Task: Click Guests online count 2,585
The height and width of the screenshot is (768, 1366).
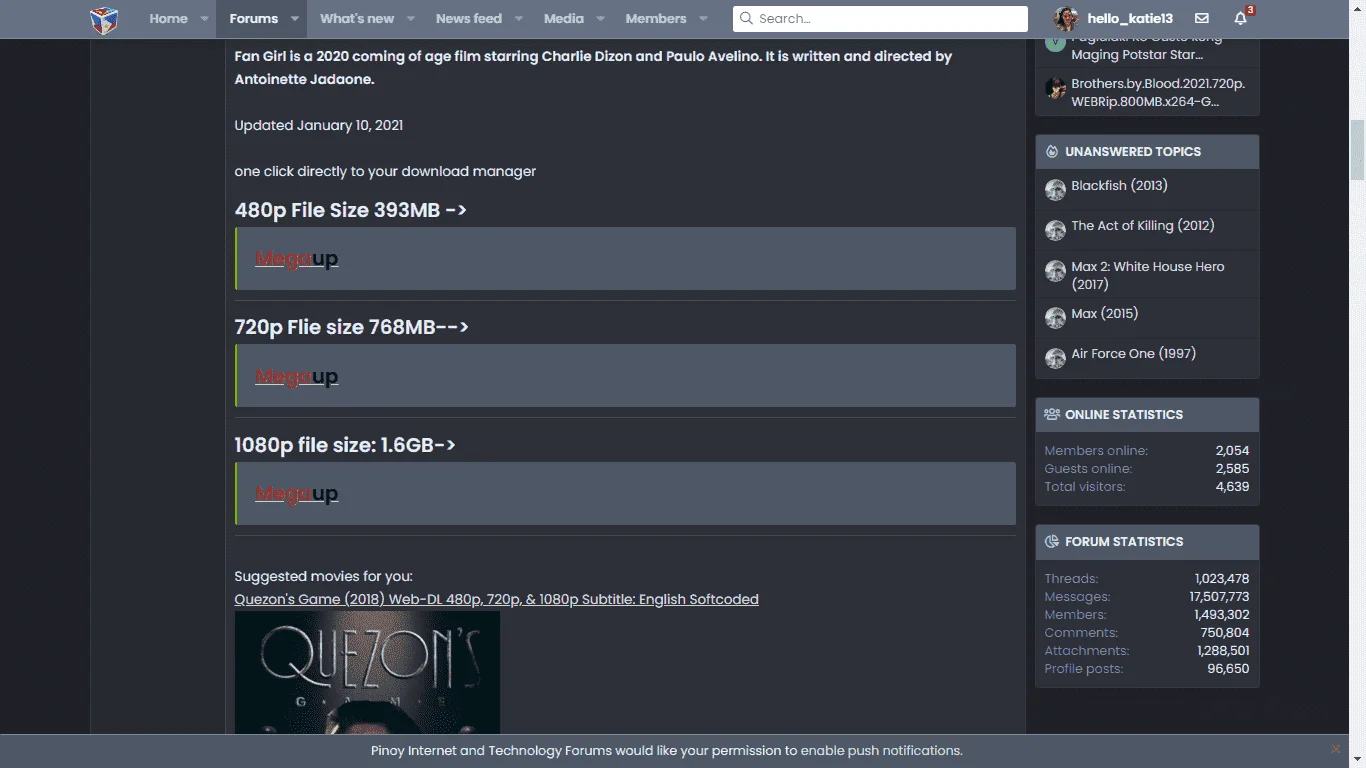Action: [x=1232, y=469]
